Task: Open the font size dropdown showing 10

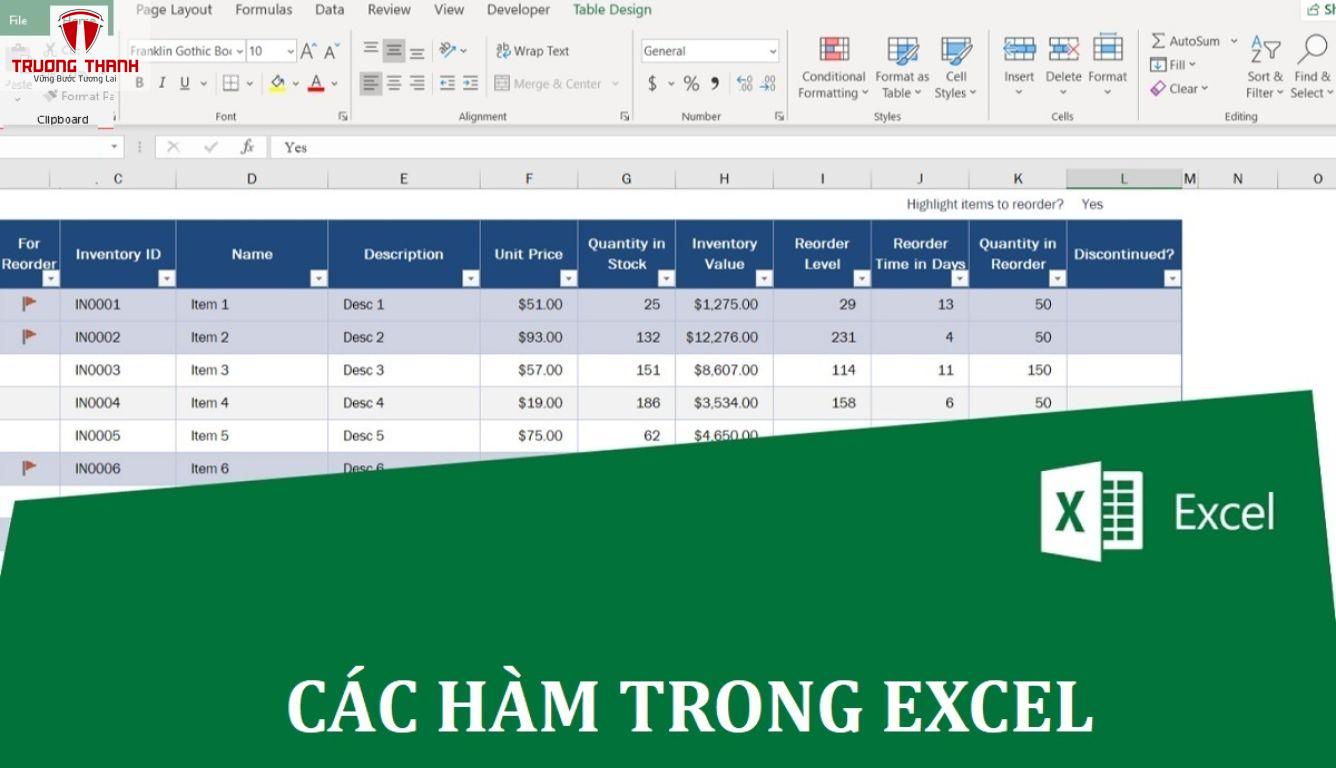Action: pyautogui.click(x=290, y=51)
